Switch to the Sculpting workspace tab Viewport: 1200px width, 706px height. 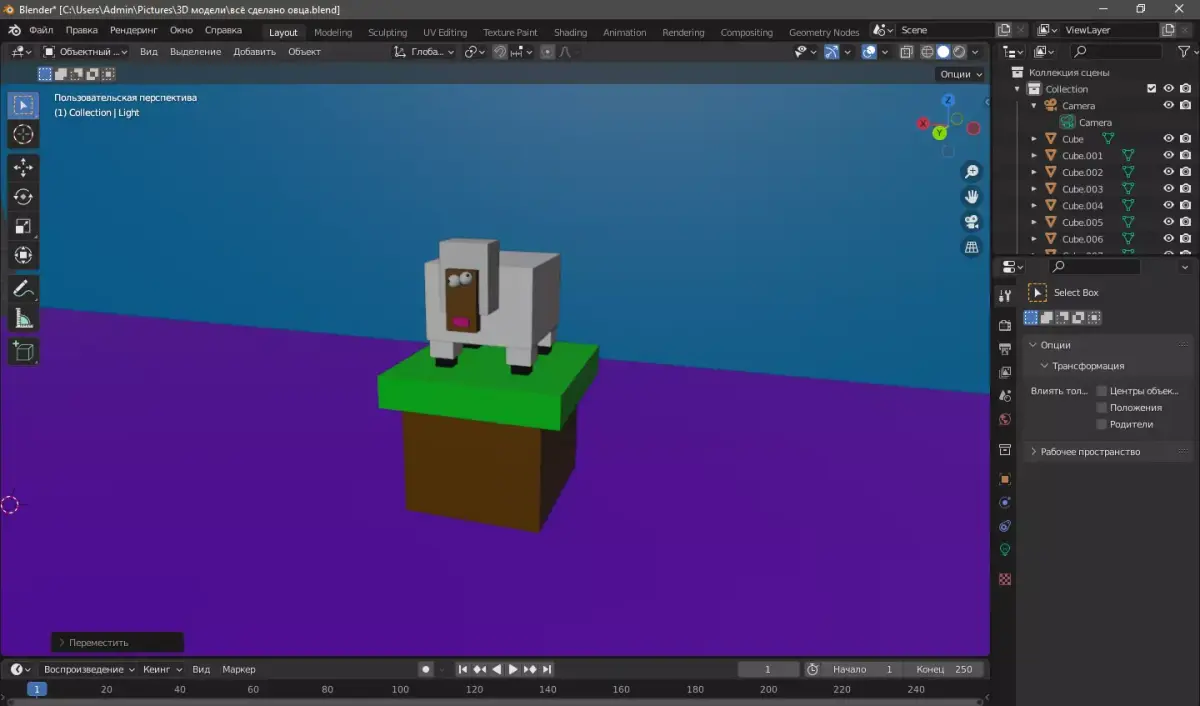click(x=387, y=32)
